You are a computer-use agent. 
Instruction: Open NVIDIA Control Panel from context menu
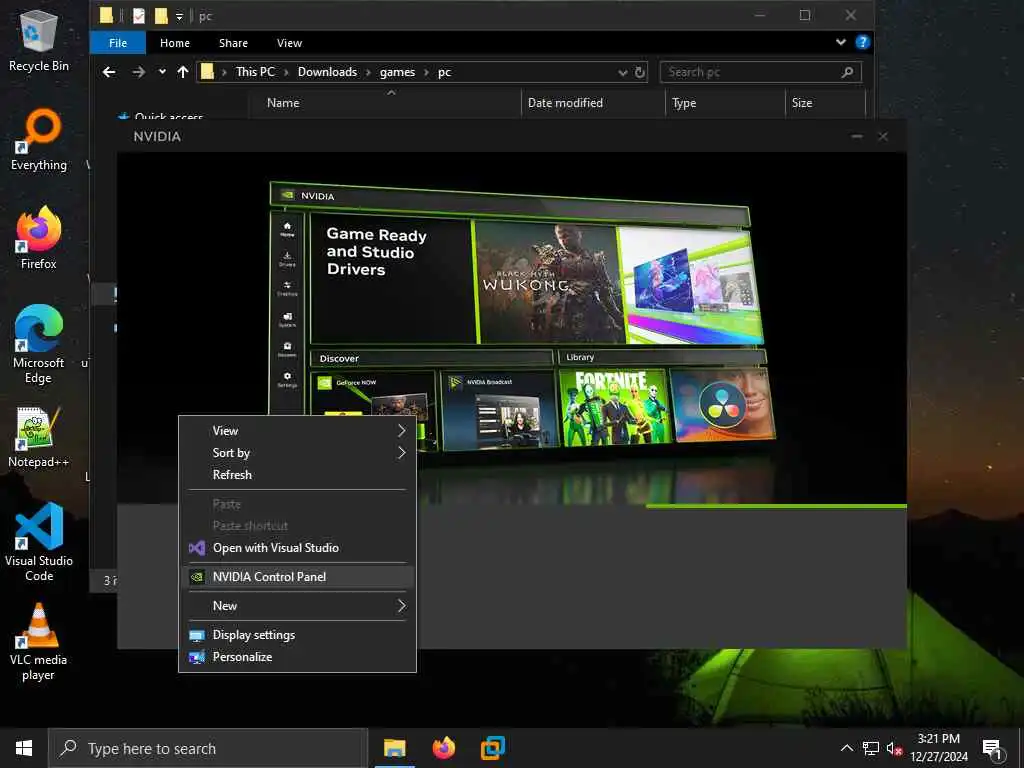[298, 577]
